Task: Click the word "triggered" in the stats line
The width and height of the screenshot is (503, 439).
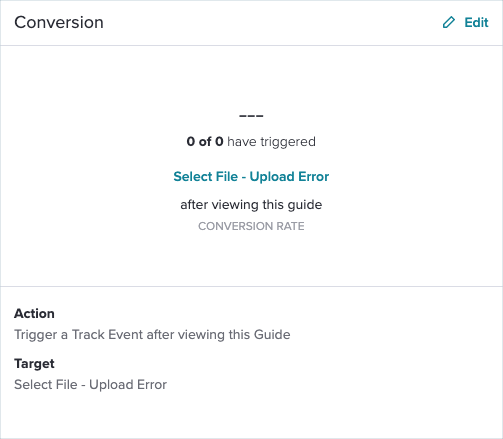Action: tap(288, 142)
